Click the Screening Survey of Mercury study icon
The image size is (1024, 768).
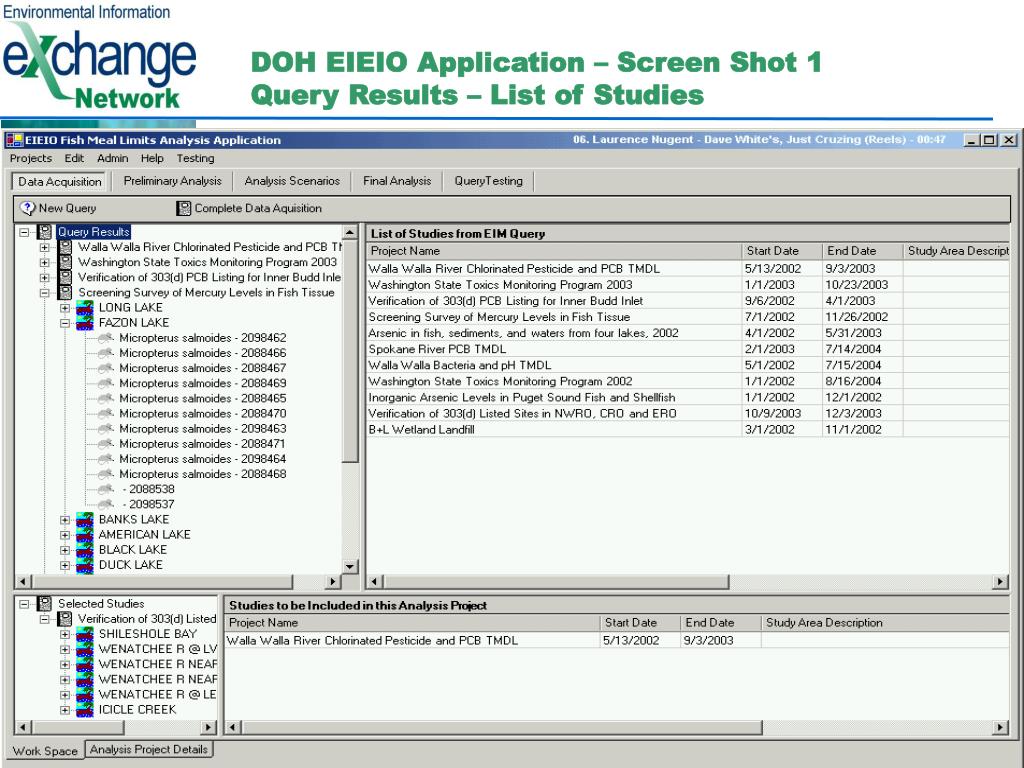click(x=65, y=292)
